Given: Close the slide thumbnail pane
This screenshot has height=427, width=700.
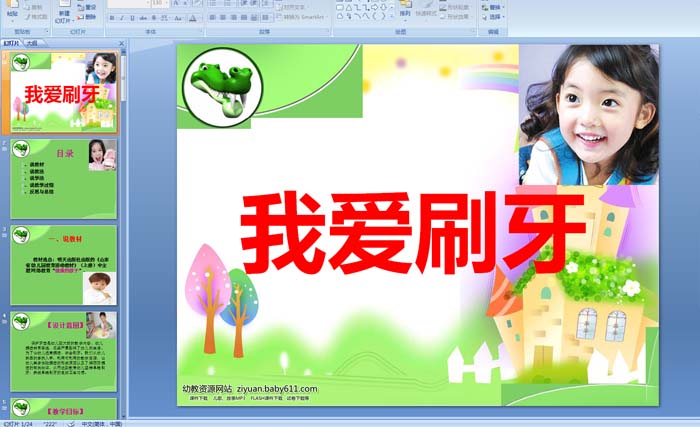Looking at the screenshot, I should [x=121, y=43].
